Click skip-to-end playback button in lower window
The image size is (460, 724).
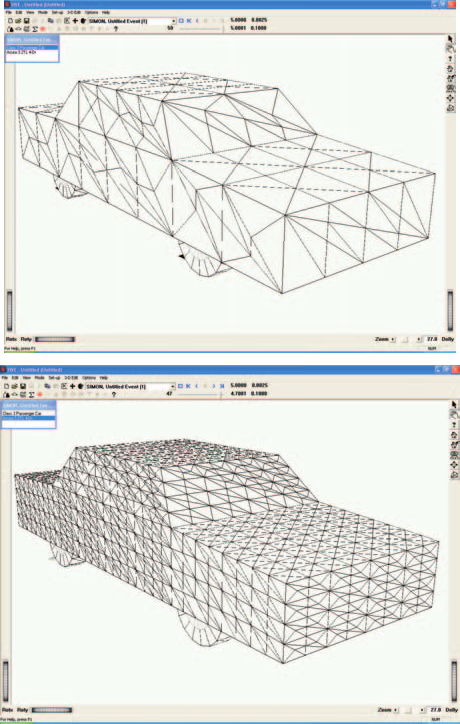[x=222, y=386]
